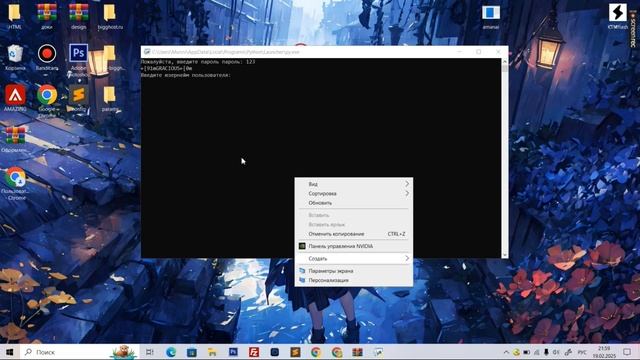Select the Adobe Photoshop desktop shortcut
Image resolution: width=640 pixels, height=360 pixels.
(78, 59)
